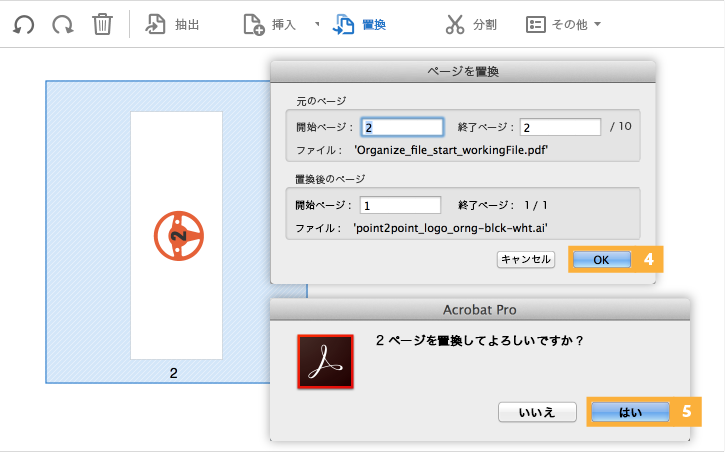This screenshot has height=452, width=725.
Task: Expand the その他 dropdown arrow
Action: (x=597, y=24)
